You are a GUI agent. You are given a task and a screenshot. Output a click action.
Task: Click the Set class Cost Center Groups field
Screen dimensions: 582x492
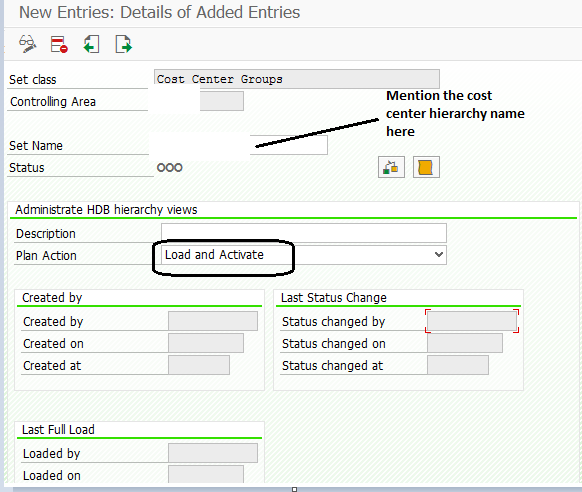coord(297,79)
